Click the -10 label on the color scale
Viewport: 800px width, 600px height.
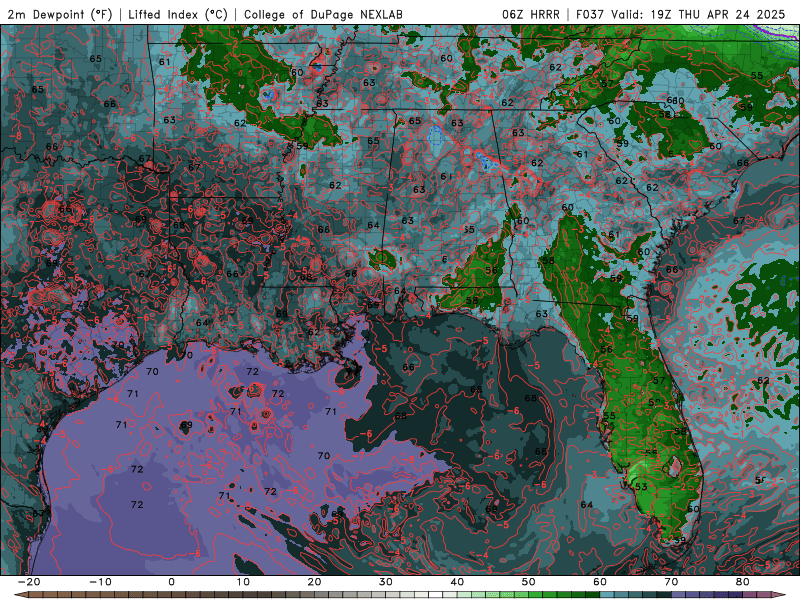point(100,582)
